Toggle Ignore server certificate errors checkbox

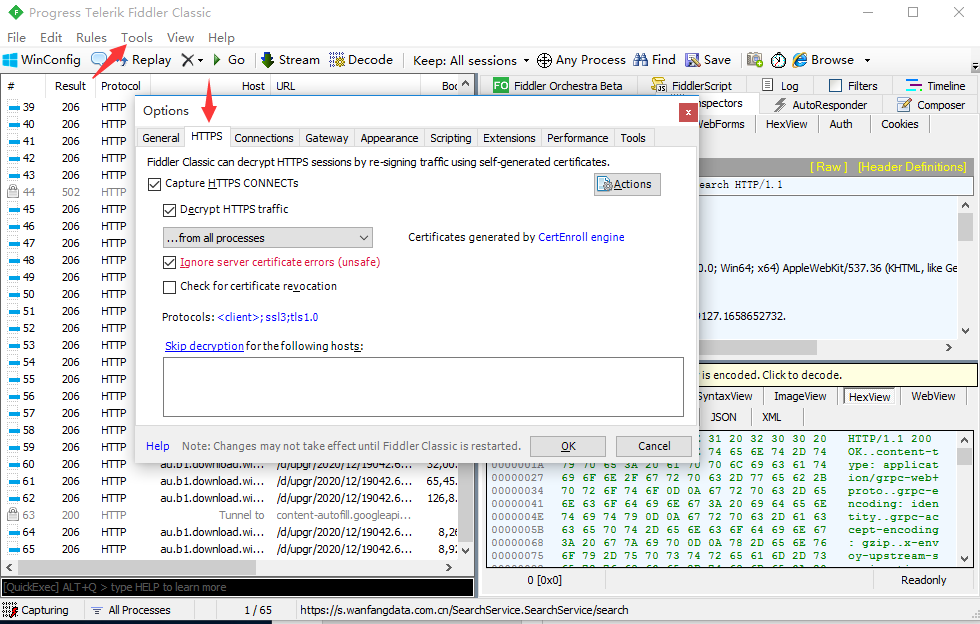coord(169,263)
